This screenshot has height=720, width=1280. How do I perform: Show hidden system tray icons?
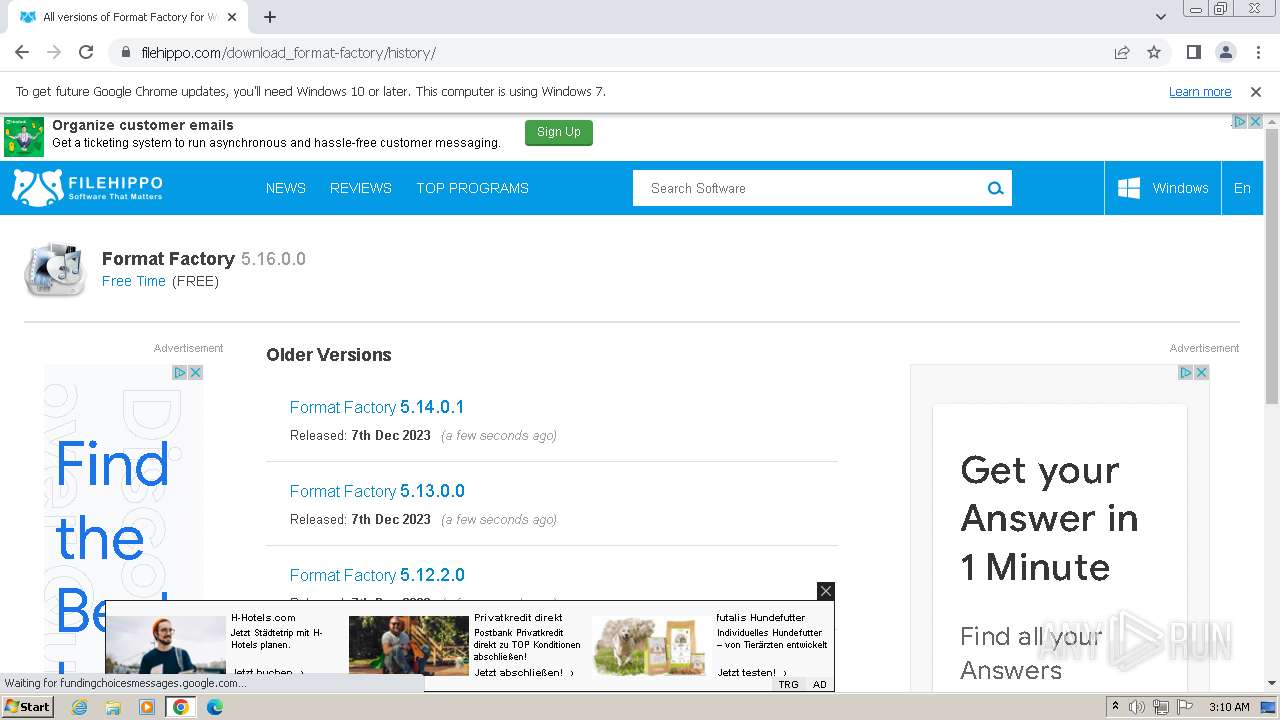click(1115, 707)
